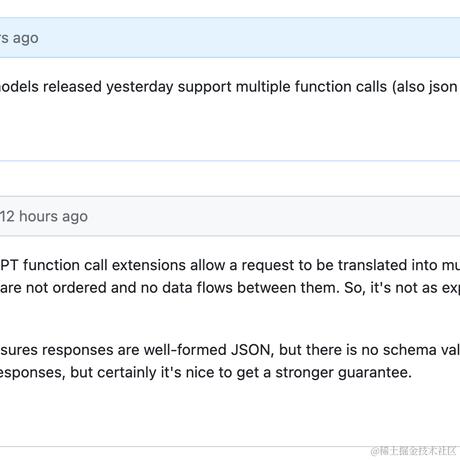Click "are not ordered" text line
This screenshot has height=460, width=460.
coord(53,288)
